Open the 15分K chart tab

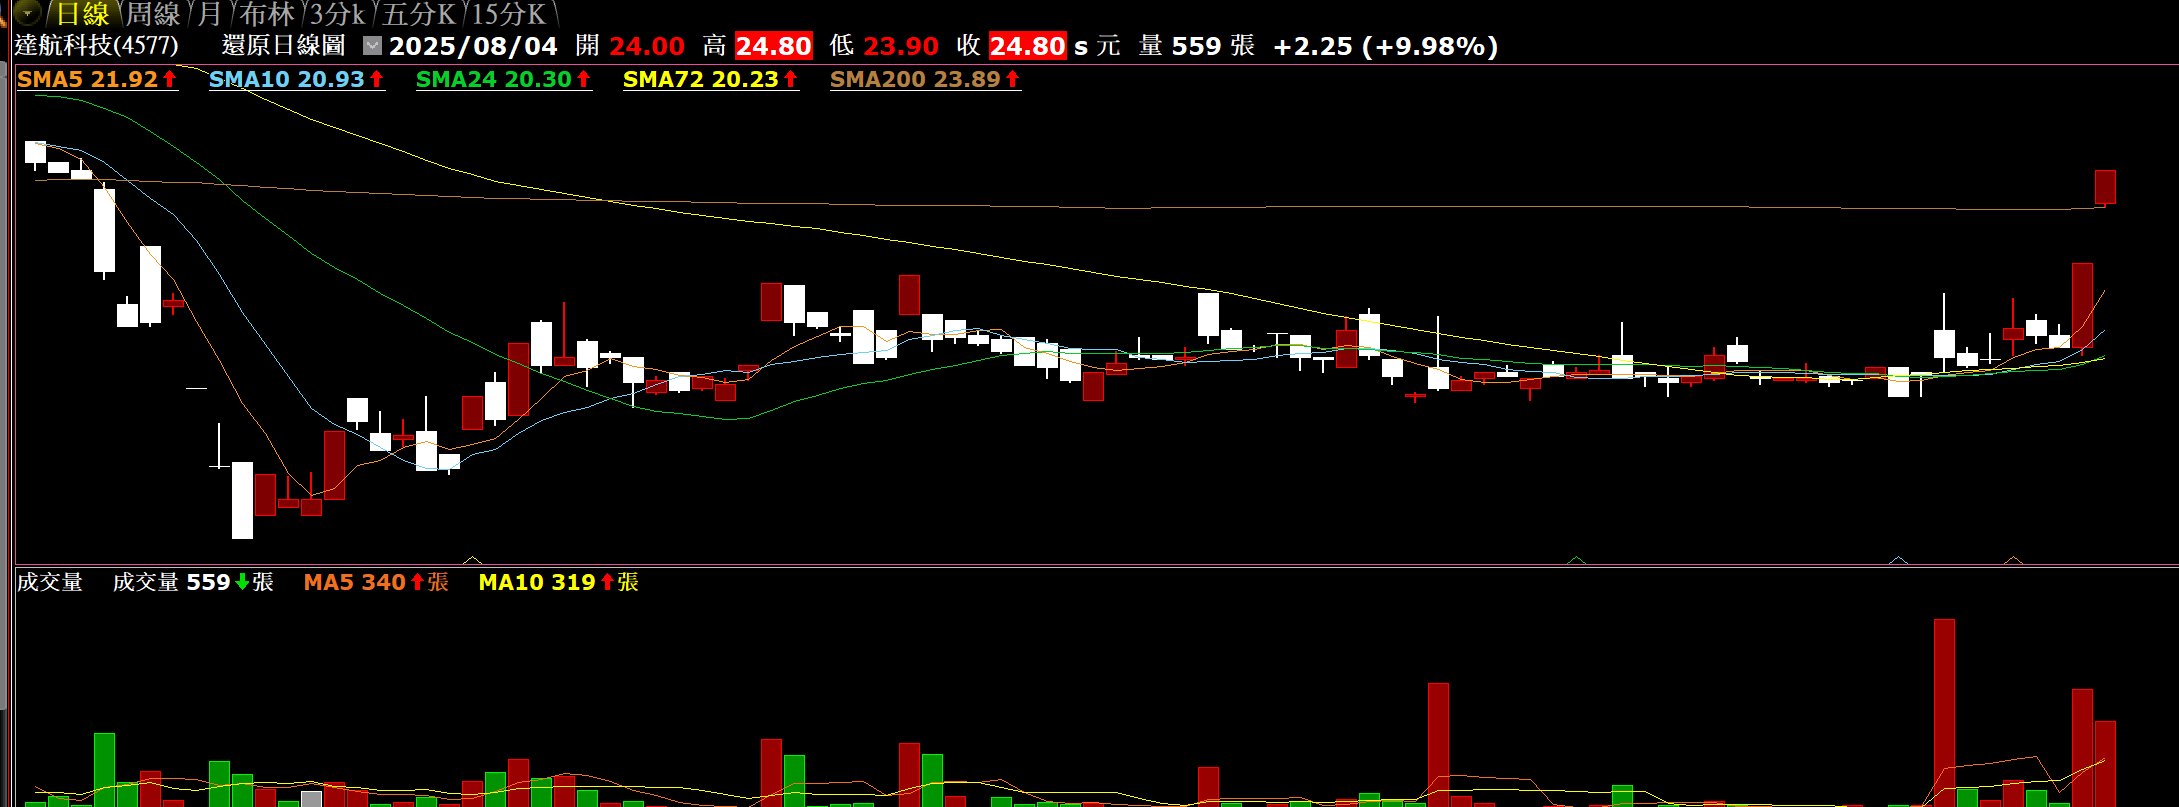pos(509,14)
